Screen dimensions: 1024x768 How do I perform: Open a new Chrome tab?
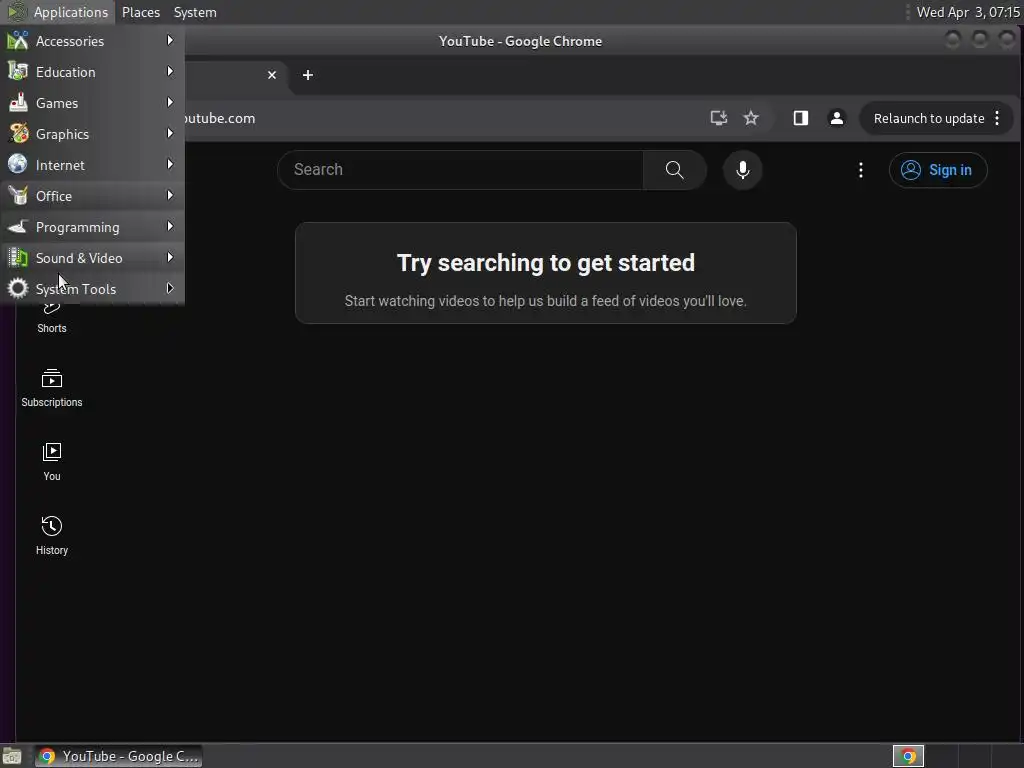[x=308, y=75]
